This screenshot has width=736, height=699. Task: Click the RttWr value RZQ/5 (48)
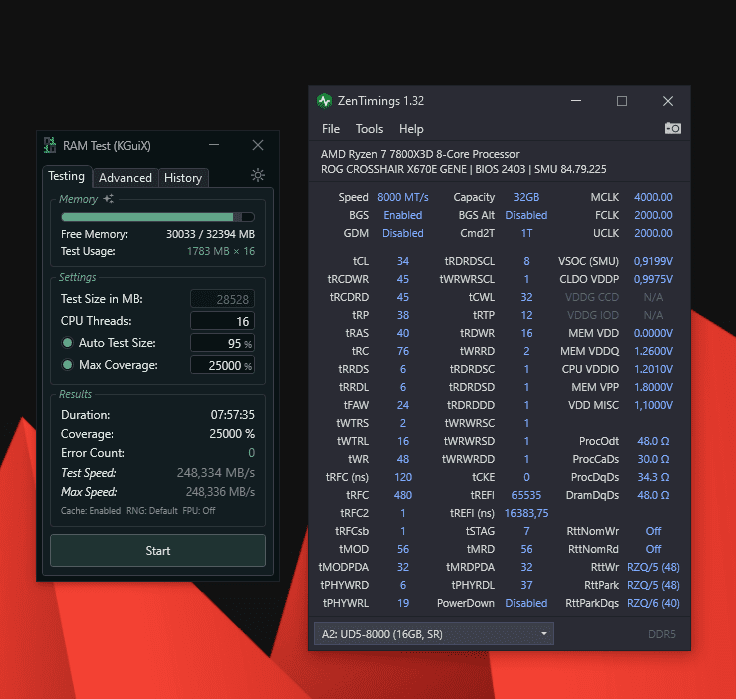click(653, 567)
